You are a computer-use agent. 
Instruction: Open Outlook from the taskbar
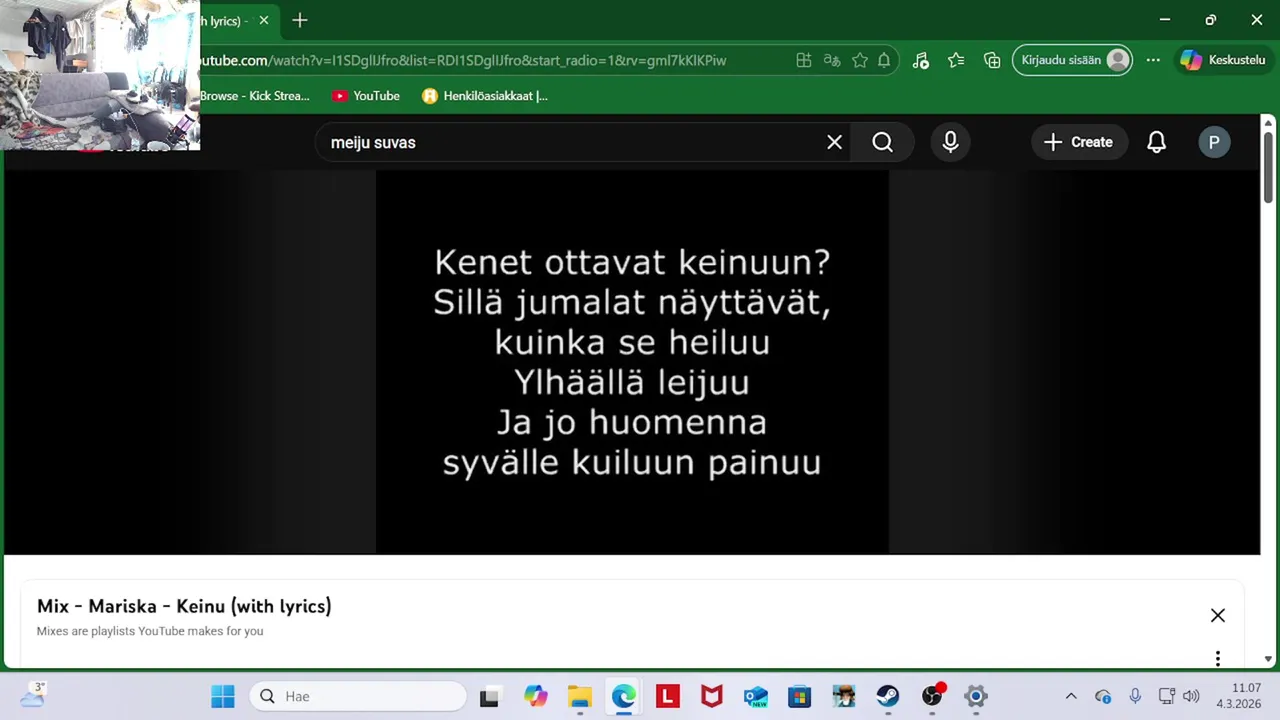(x=756, y=696)
